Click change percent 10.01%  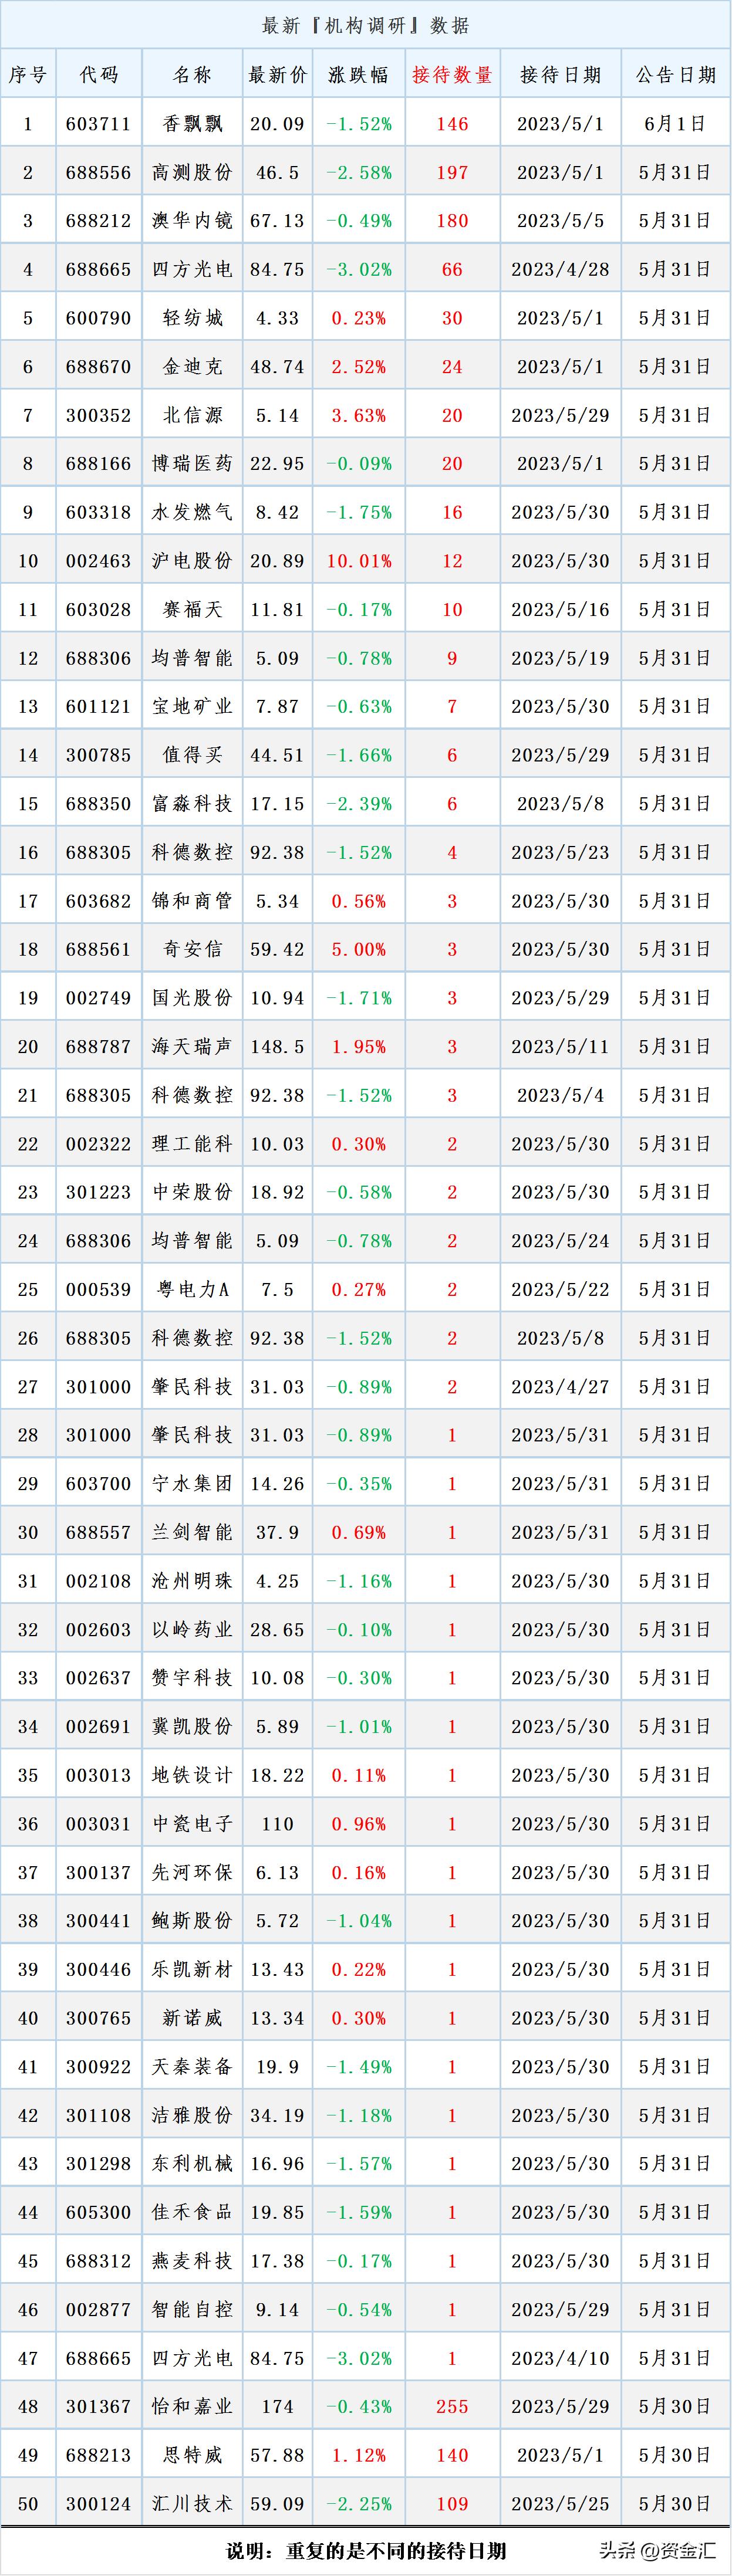[x=358, y=561]
